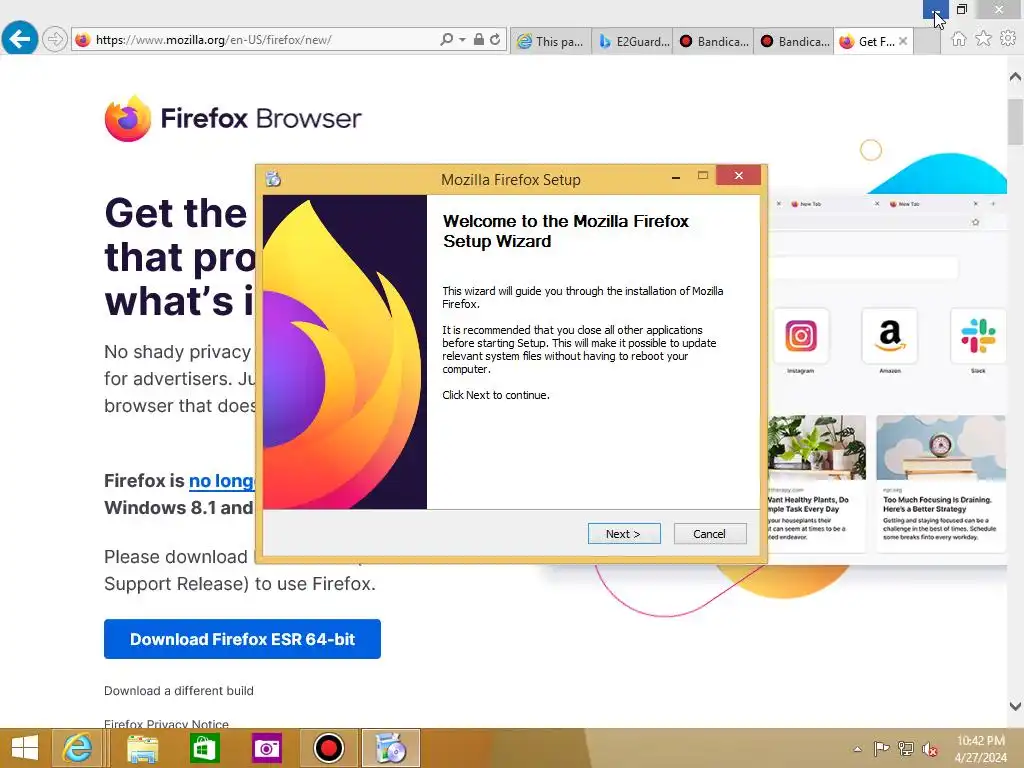Viewport: 1024px width, 768px height.
Task: Open a new blank tab
Action: pos(926,41)
